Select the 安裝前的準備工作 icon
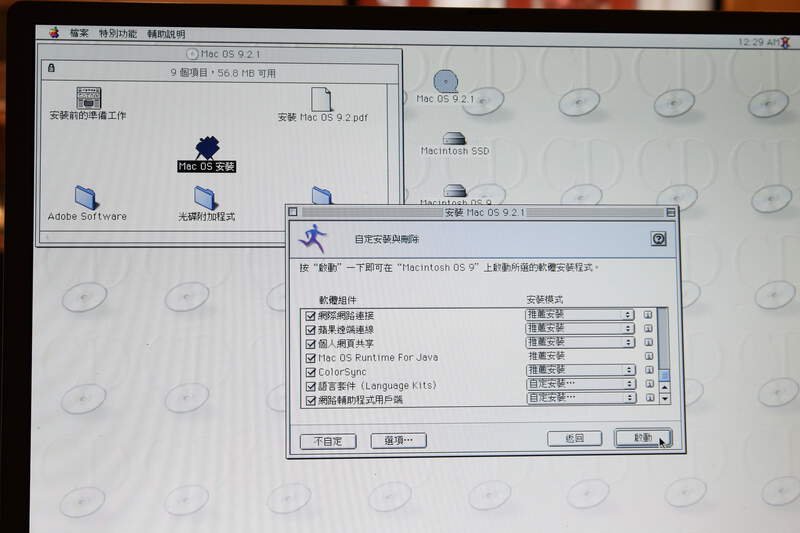 tap(88, 98)
